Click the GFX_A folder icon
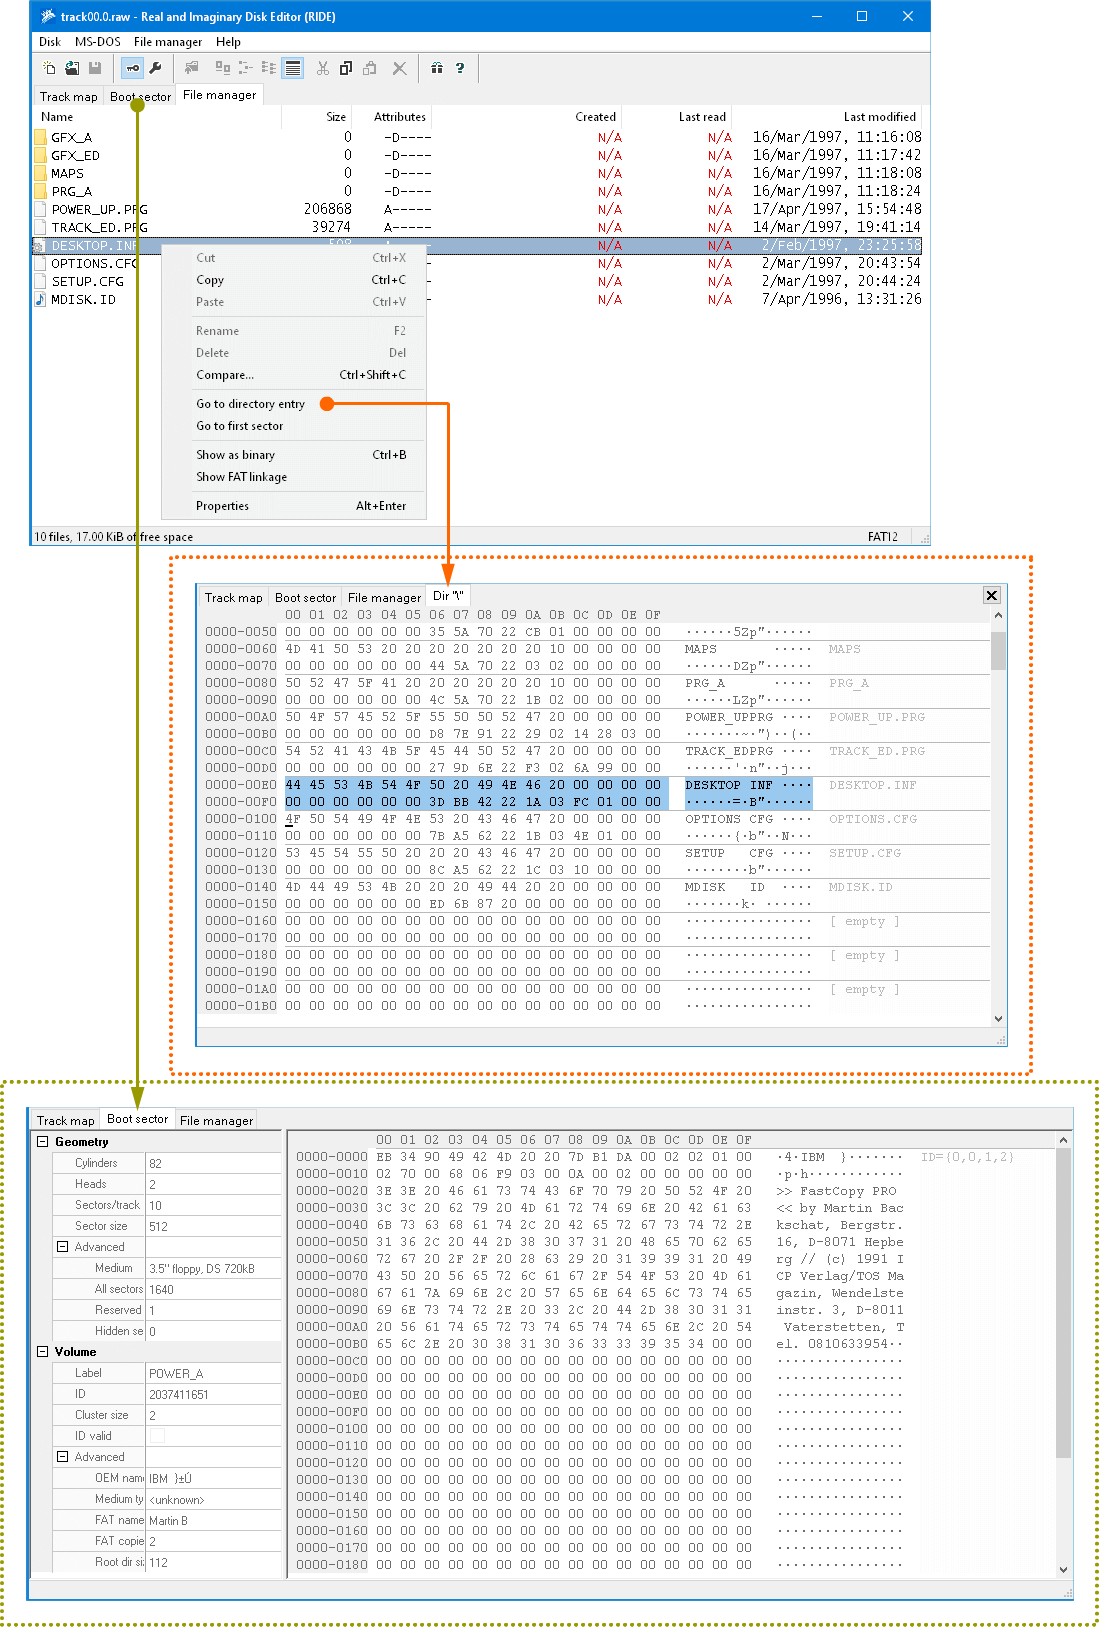 click(40, 137)
